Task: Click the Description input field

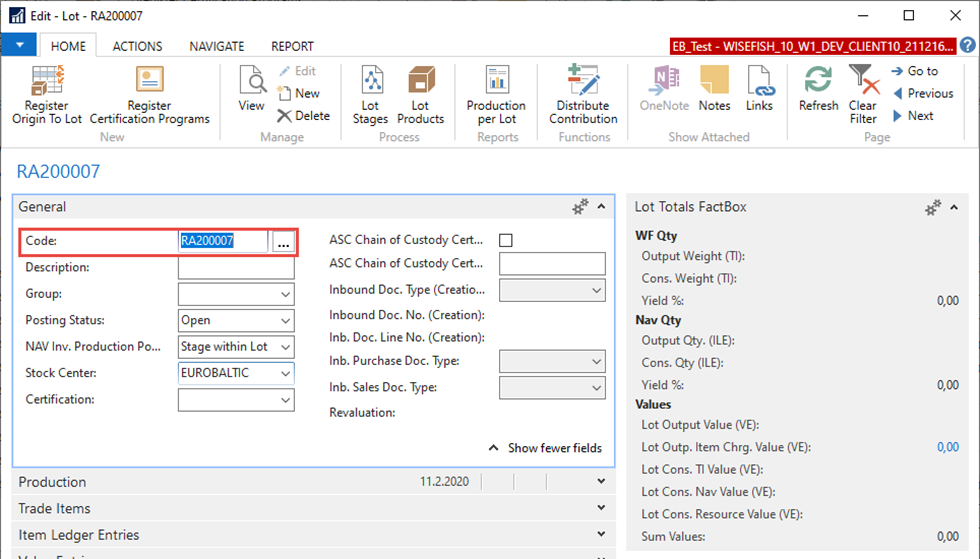Action: point(236,268)
